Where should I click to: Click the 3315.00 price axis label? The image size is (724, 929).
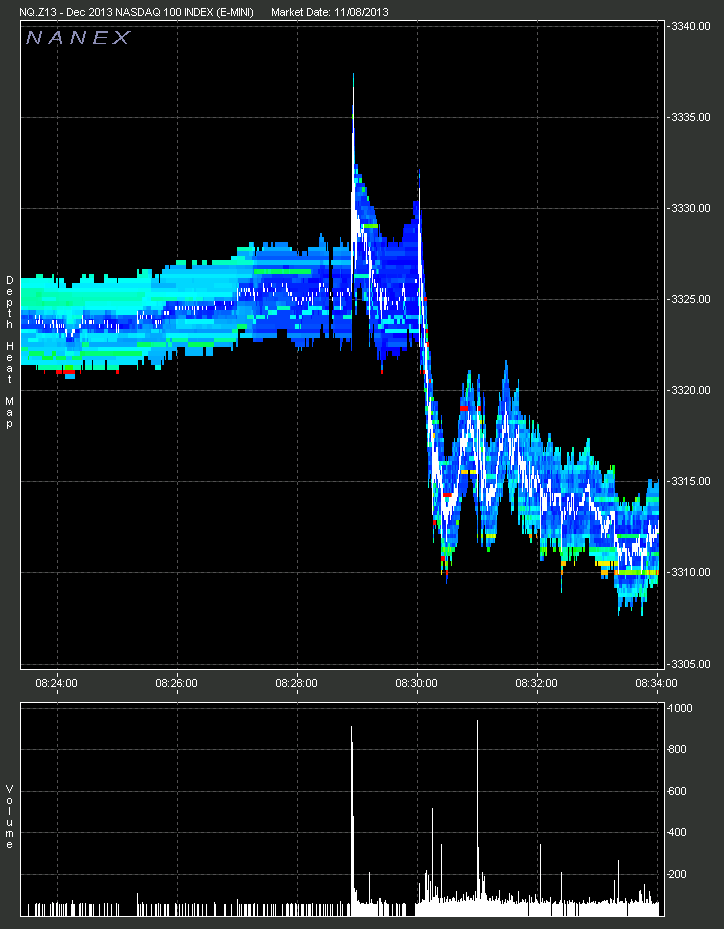(x=690, y=481)
